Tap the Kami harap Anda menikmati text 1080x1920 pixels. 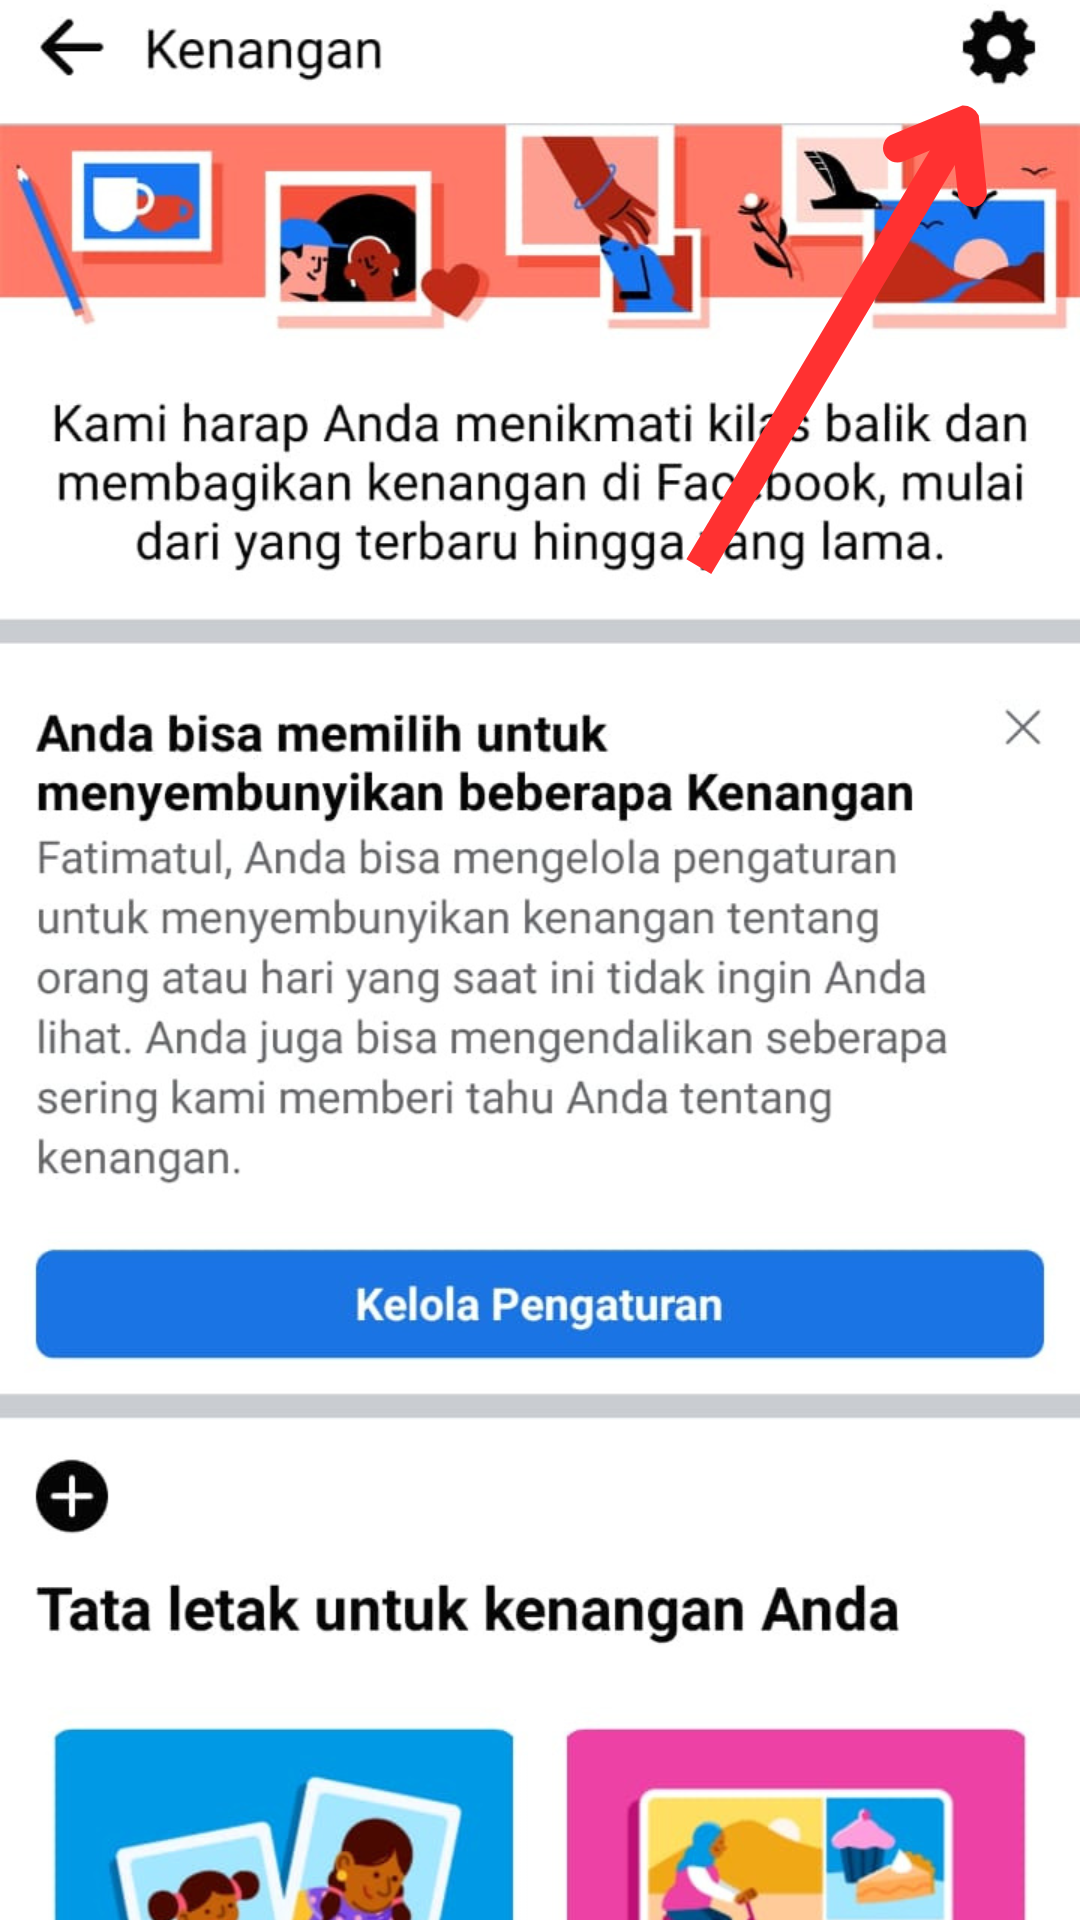tap(540, 483)
